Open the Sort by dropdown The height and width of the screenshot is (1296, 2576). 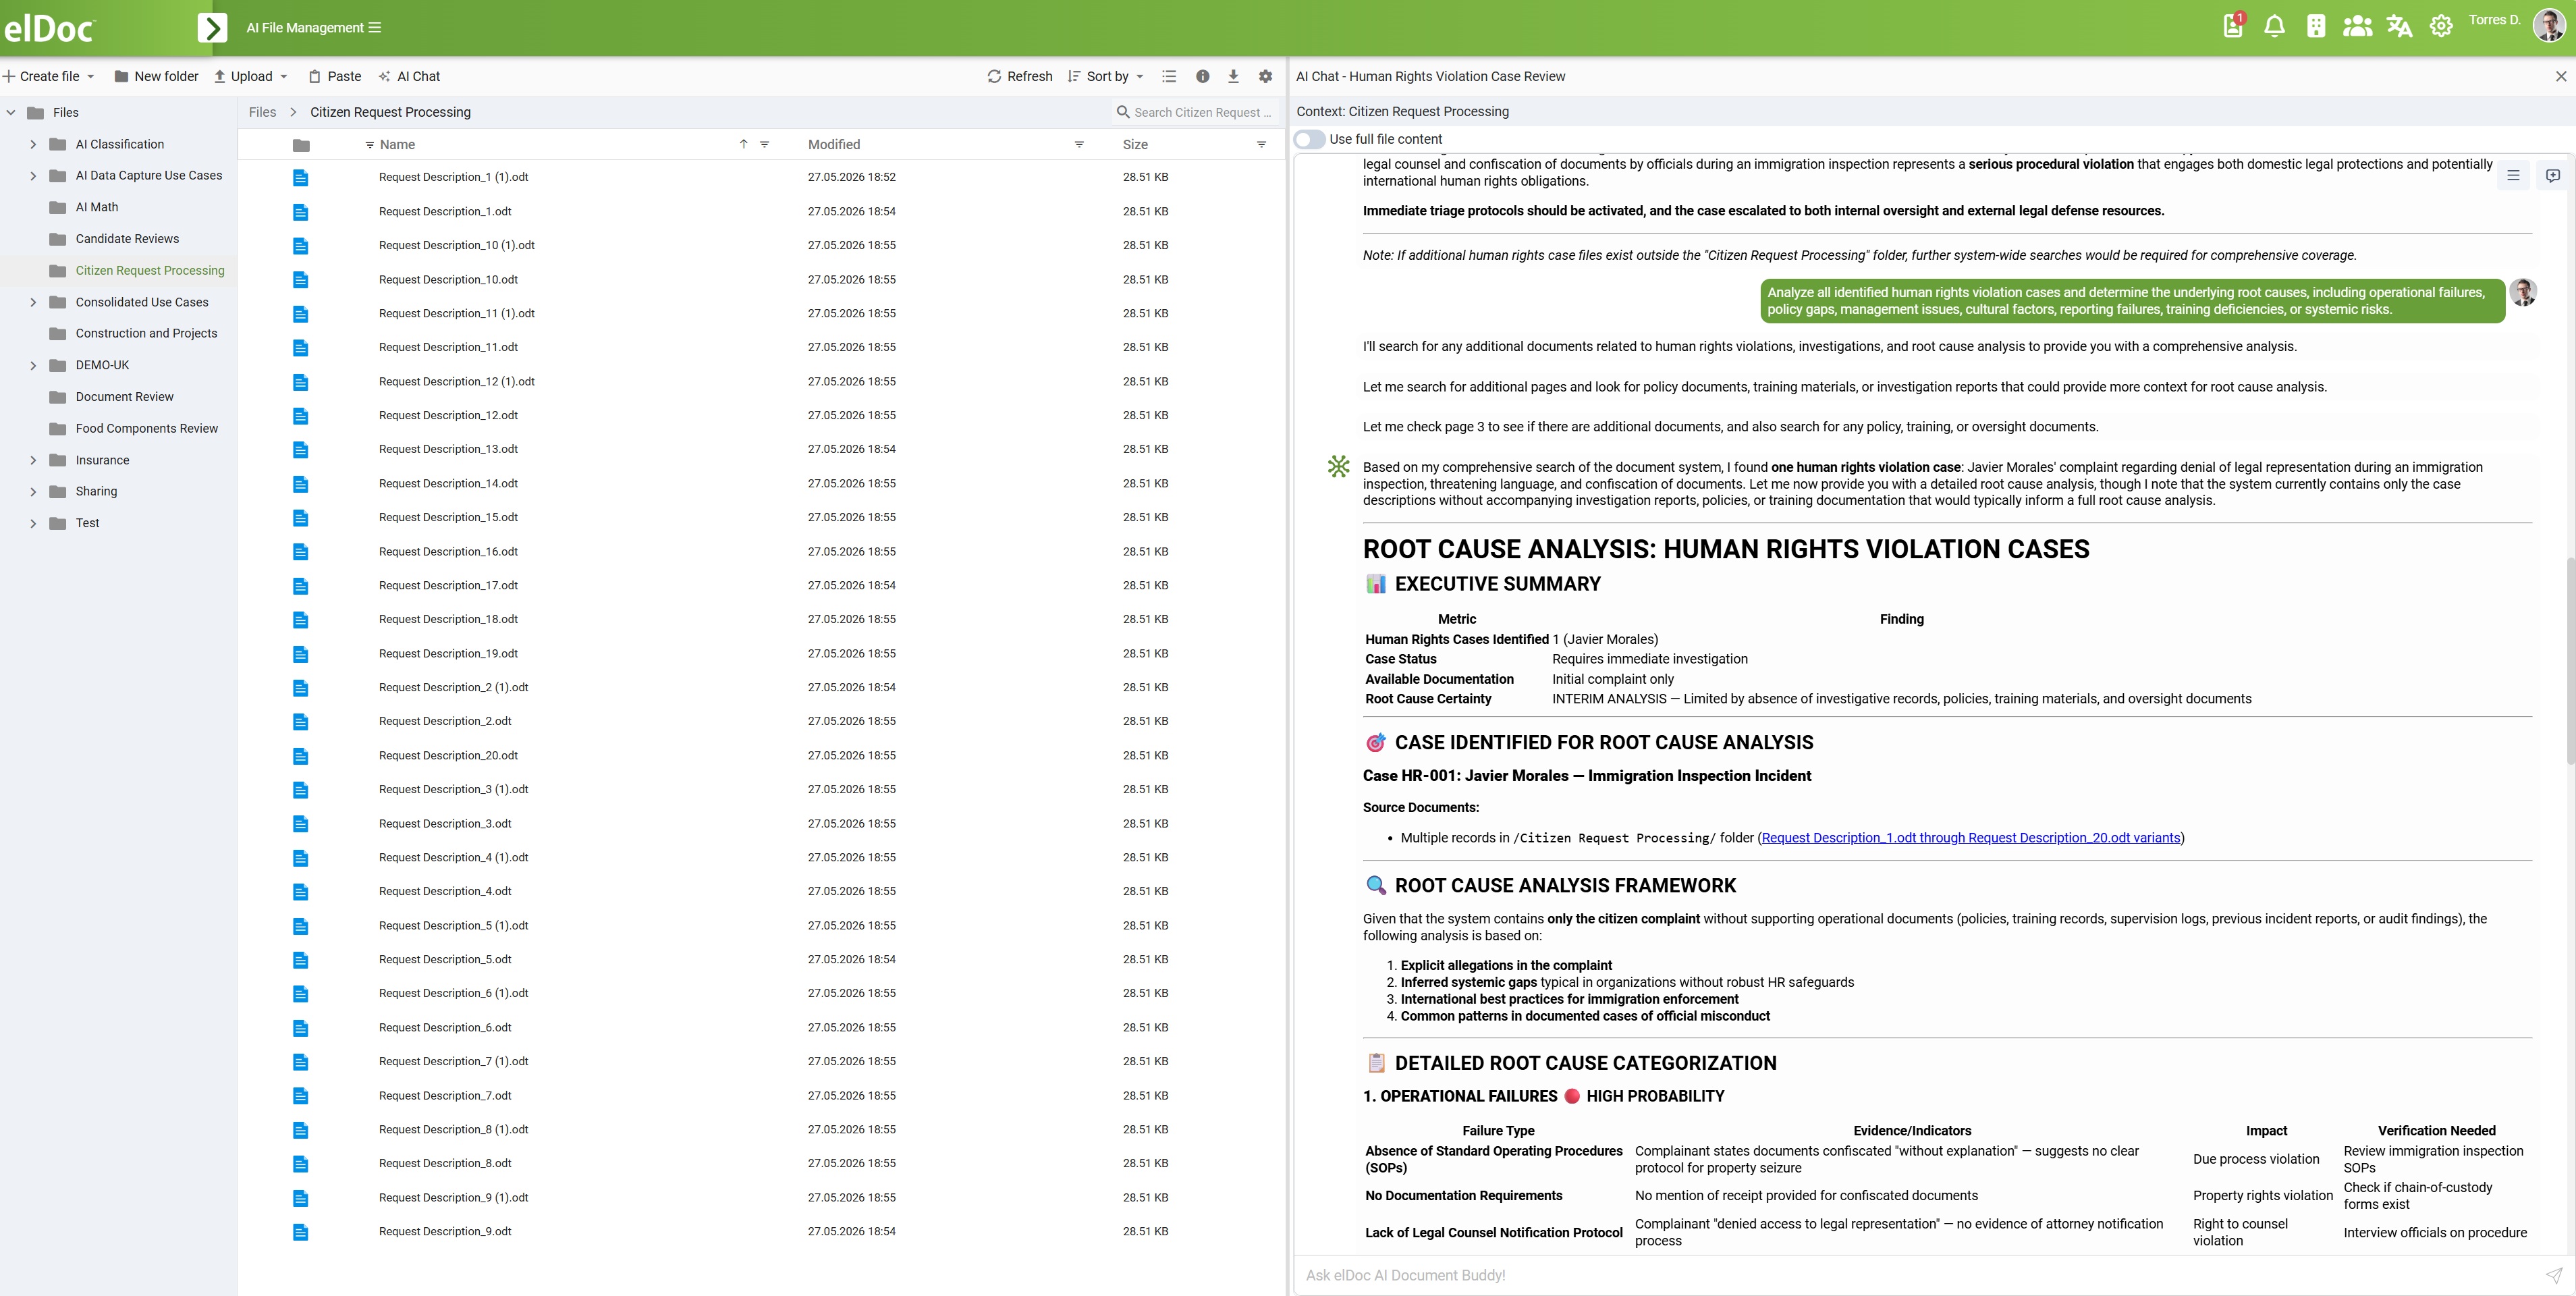tap(1105, 76)
